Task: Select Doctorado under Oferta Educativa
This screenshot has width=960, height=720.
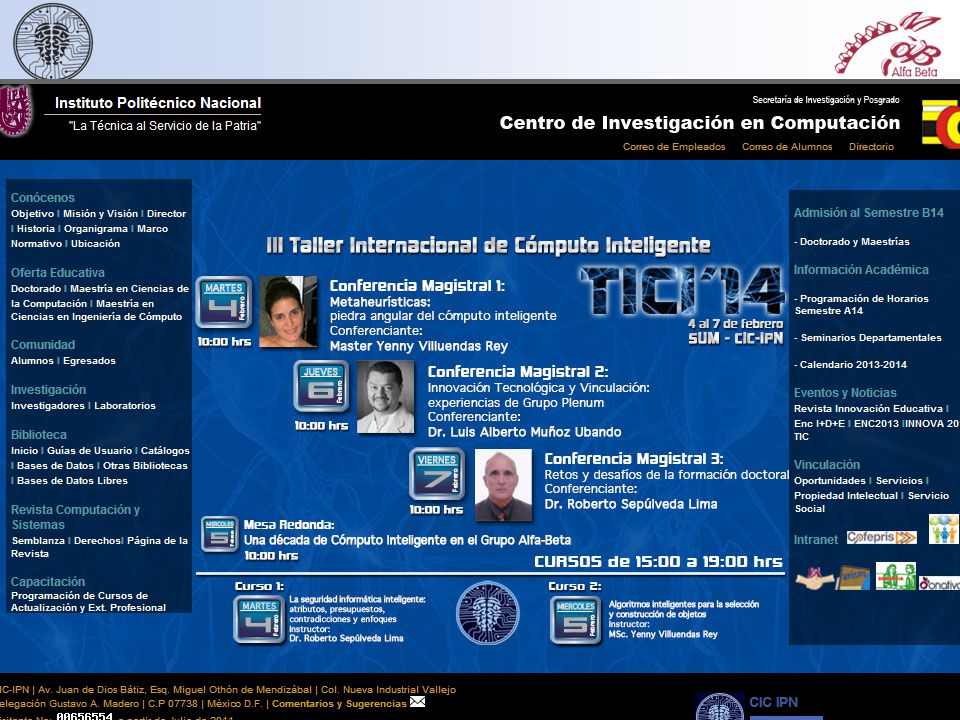Action: click(36, 288)
